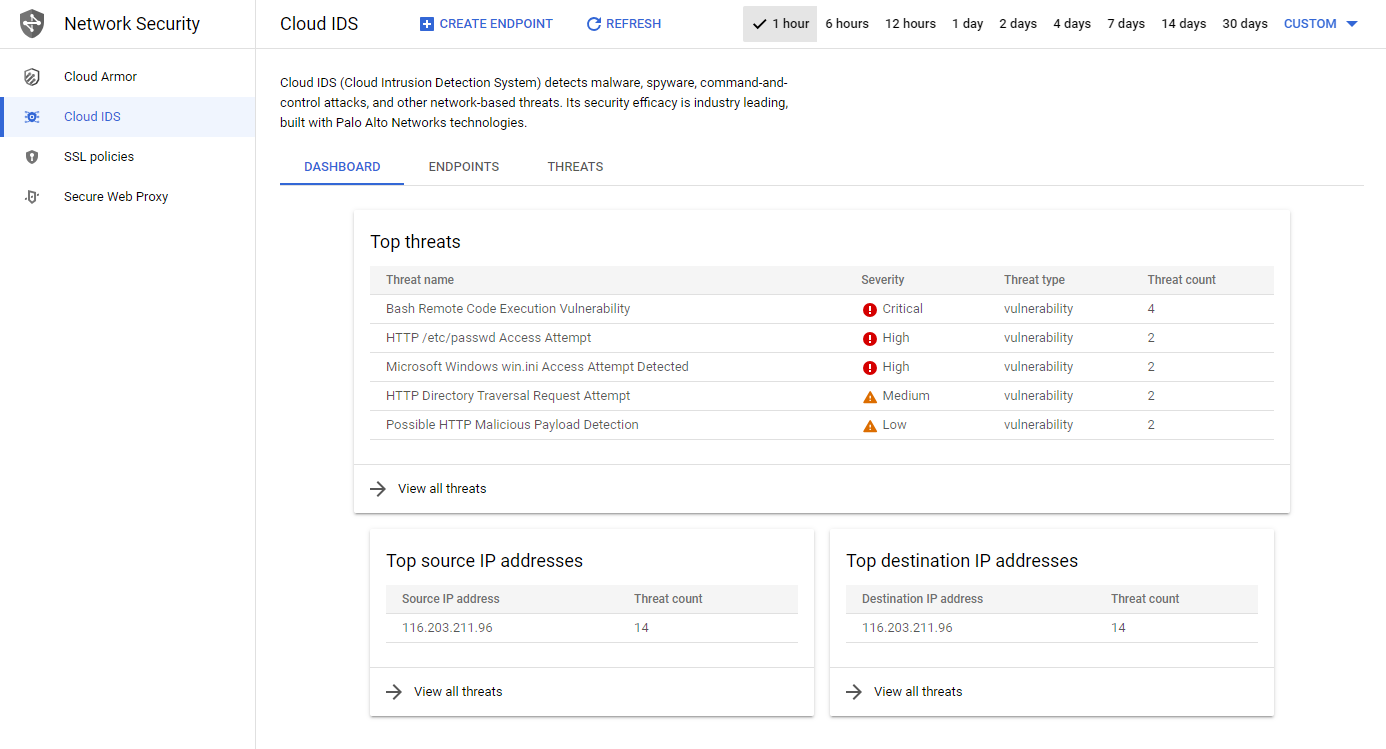
Task: Click HTTP Directory Traversal Request Attempt row
Action: [822, 396]
